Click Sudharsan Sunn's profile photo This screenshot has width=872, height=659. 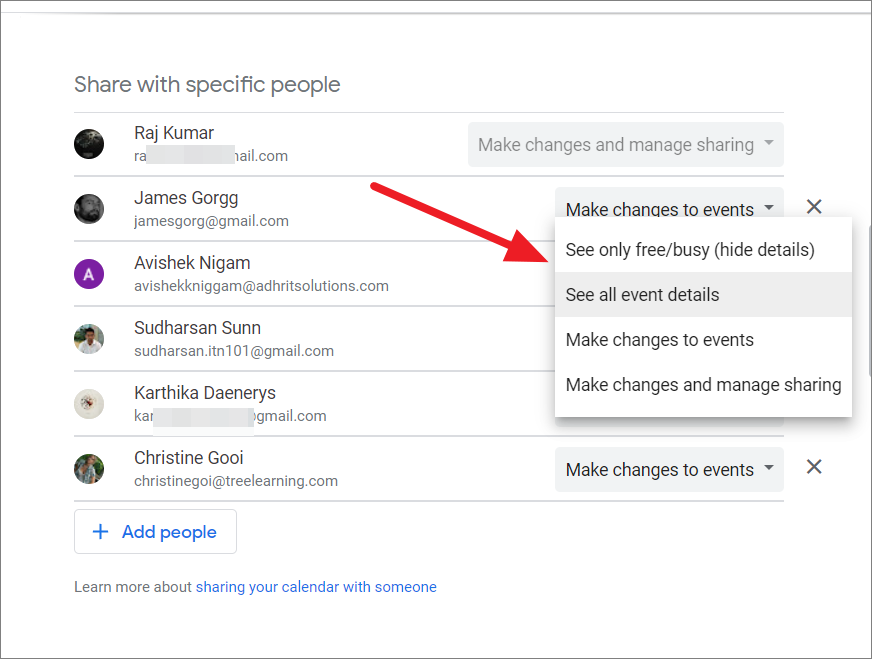[x=89, y=339]
